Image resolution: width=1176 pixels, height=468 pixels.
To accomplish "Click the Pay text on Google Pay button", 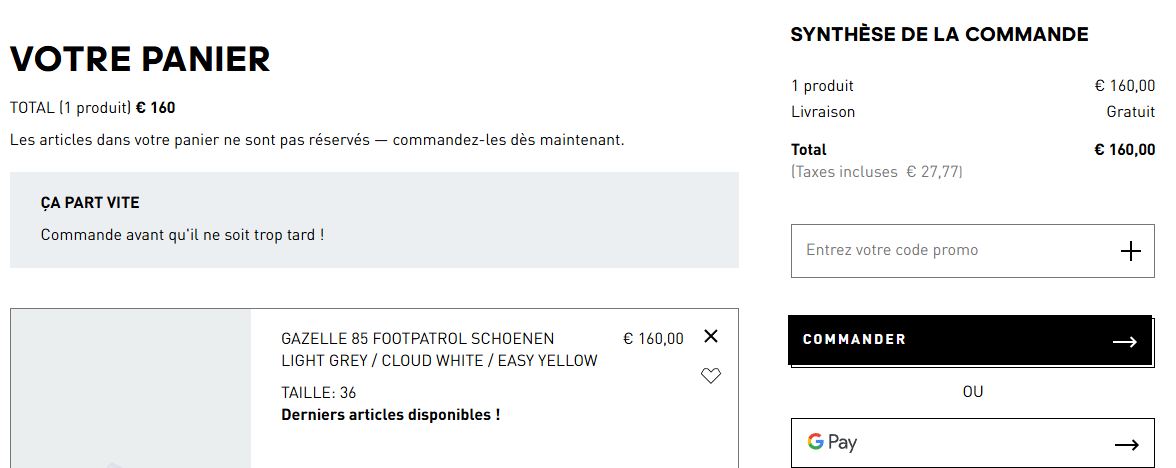I will [842, 442].
